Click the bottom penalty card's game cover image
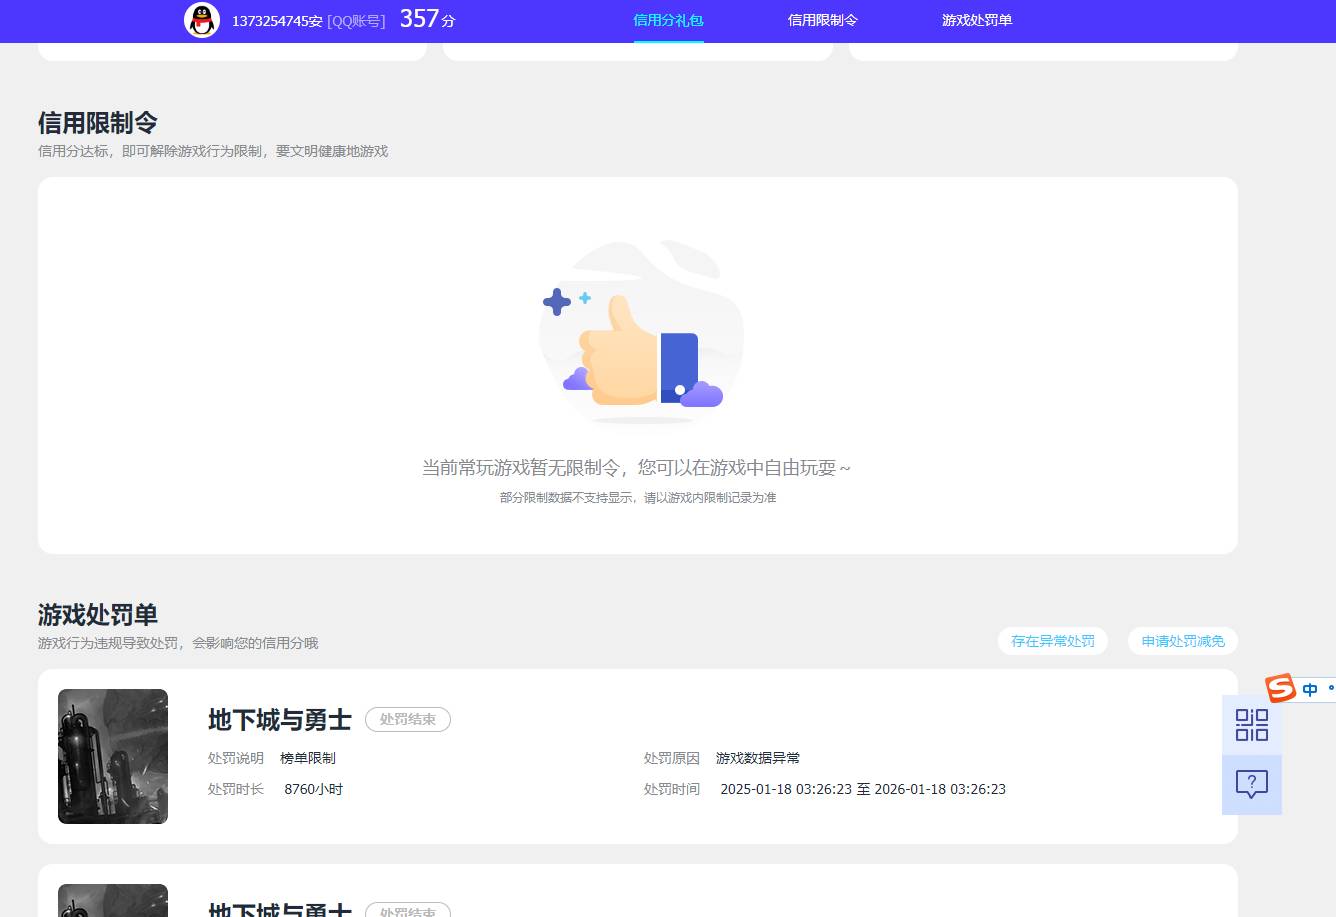The width and height of the screenshot is (1336, 917). point(112,900)
